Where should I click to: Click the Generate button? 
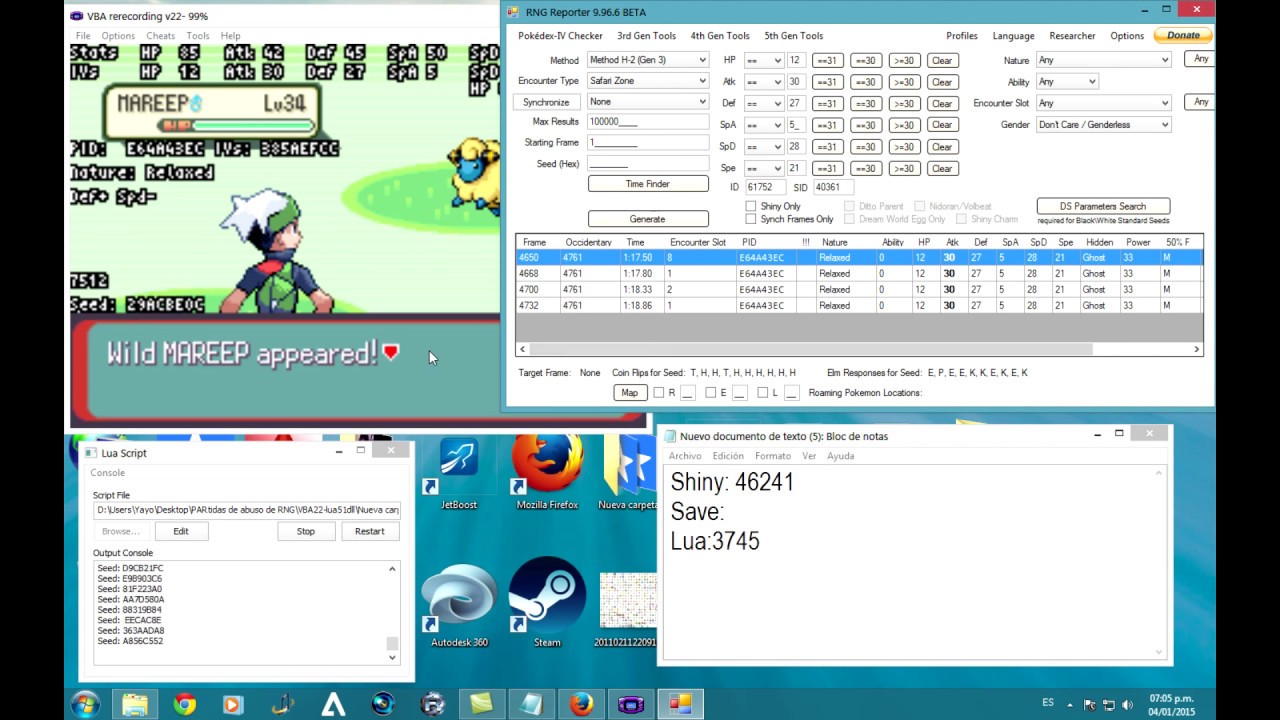pos(648,219)
